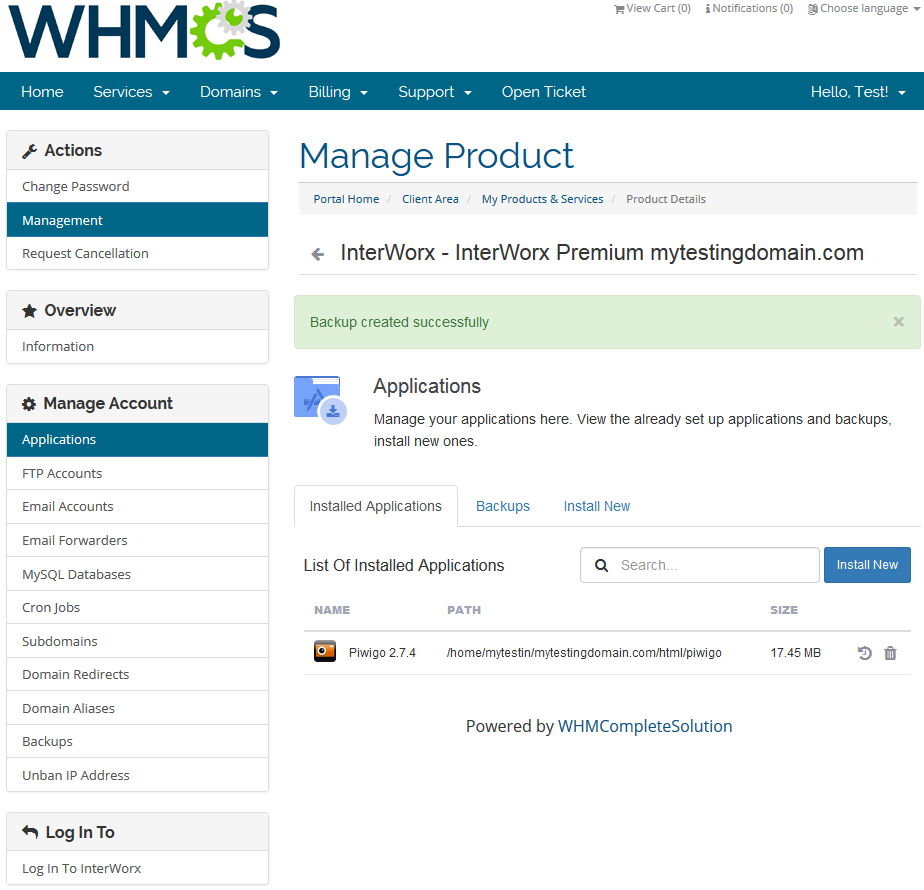The image size is (924, 890).
Task: Sort by NAME column header
Action: pyautogui.click(x=332, y=610)
